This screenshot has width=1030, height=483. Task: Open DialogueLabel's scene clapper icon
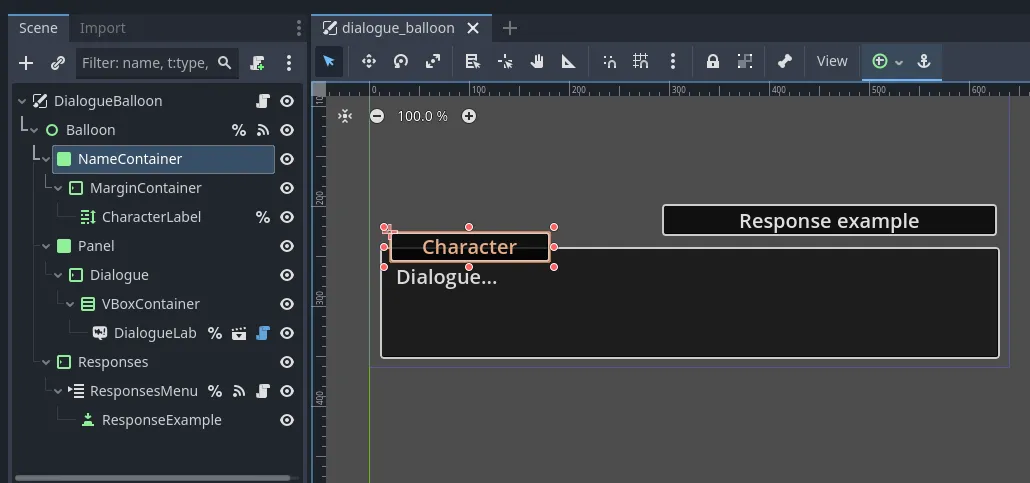click(239, 333)
